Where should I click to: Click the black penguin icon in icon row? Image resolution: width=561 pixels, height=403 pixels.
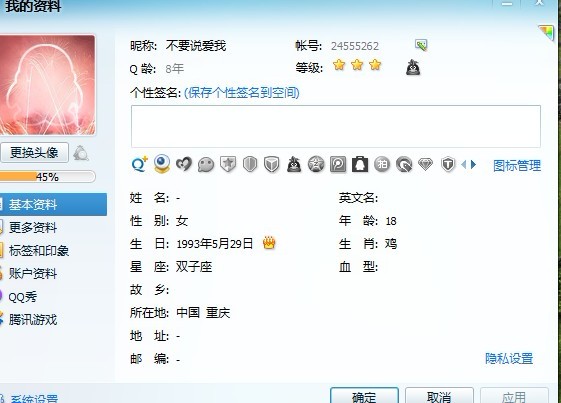[x=294, y=165]
